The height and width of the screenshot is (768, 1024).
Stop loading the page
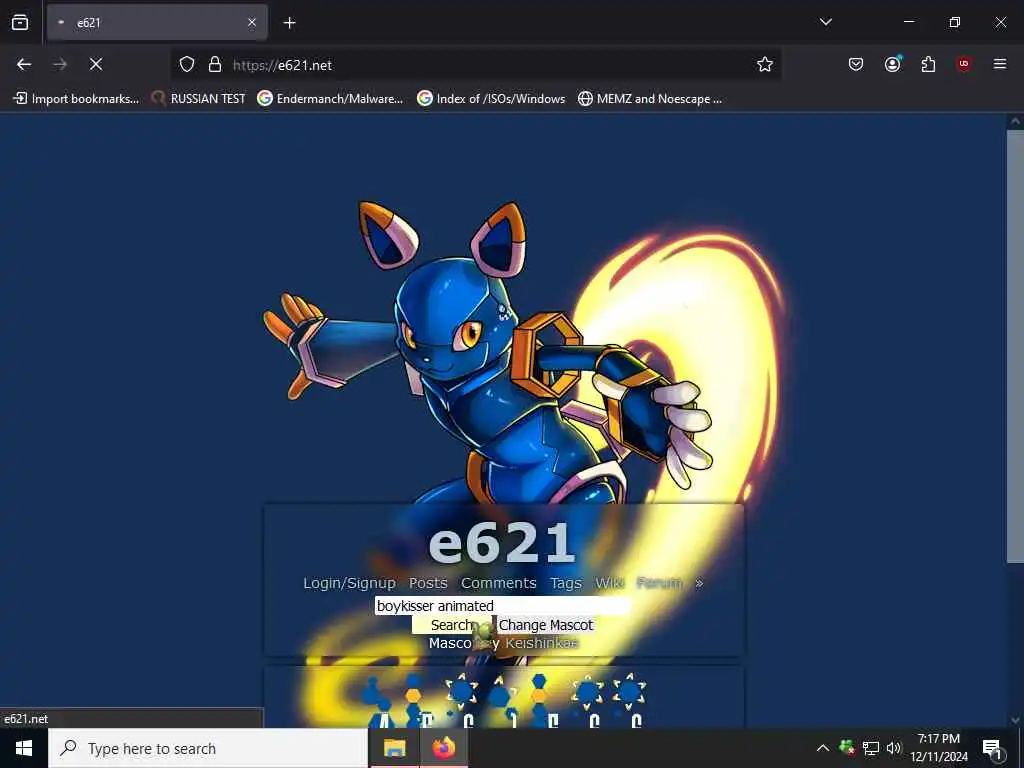96,64
